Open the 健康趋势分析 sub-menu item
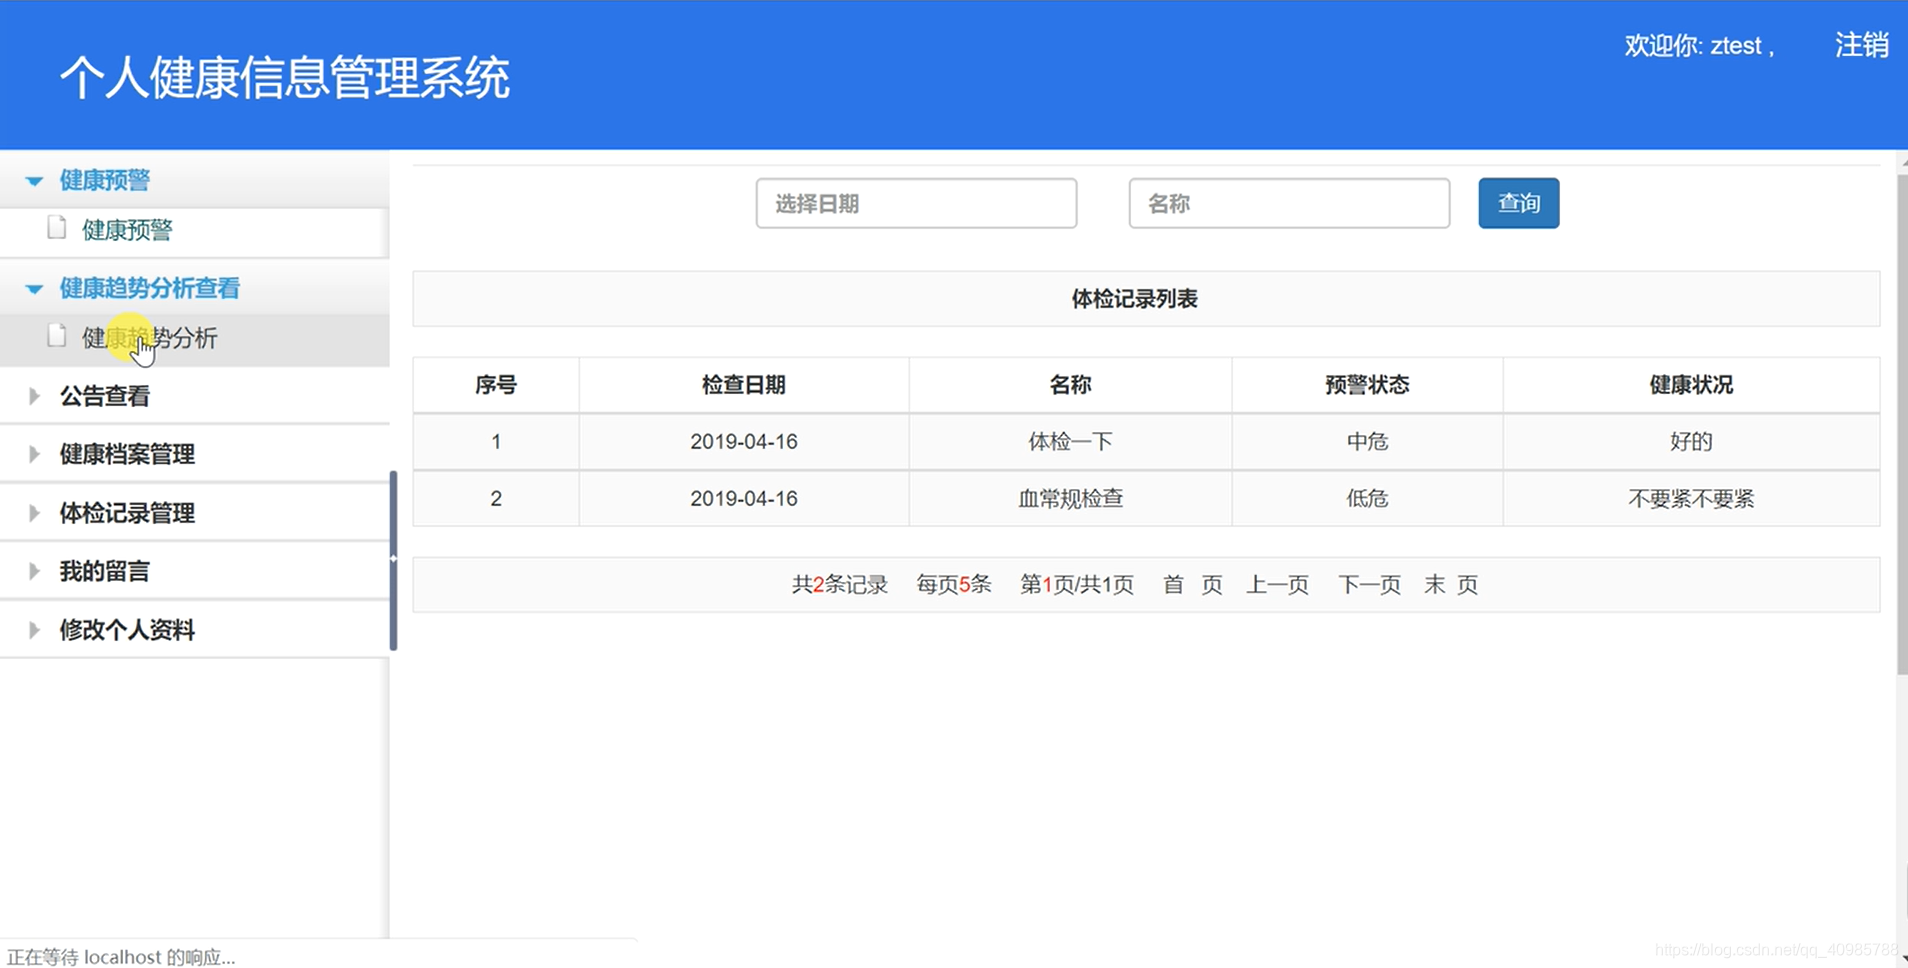1908x968 pixels. [x=150, y=338]
